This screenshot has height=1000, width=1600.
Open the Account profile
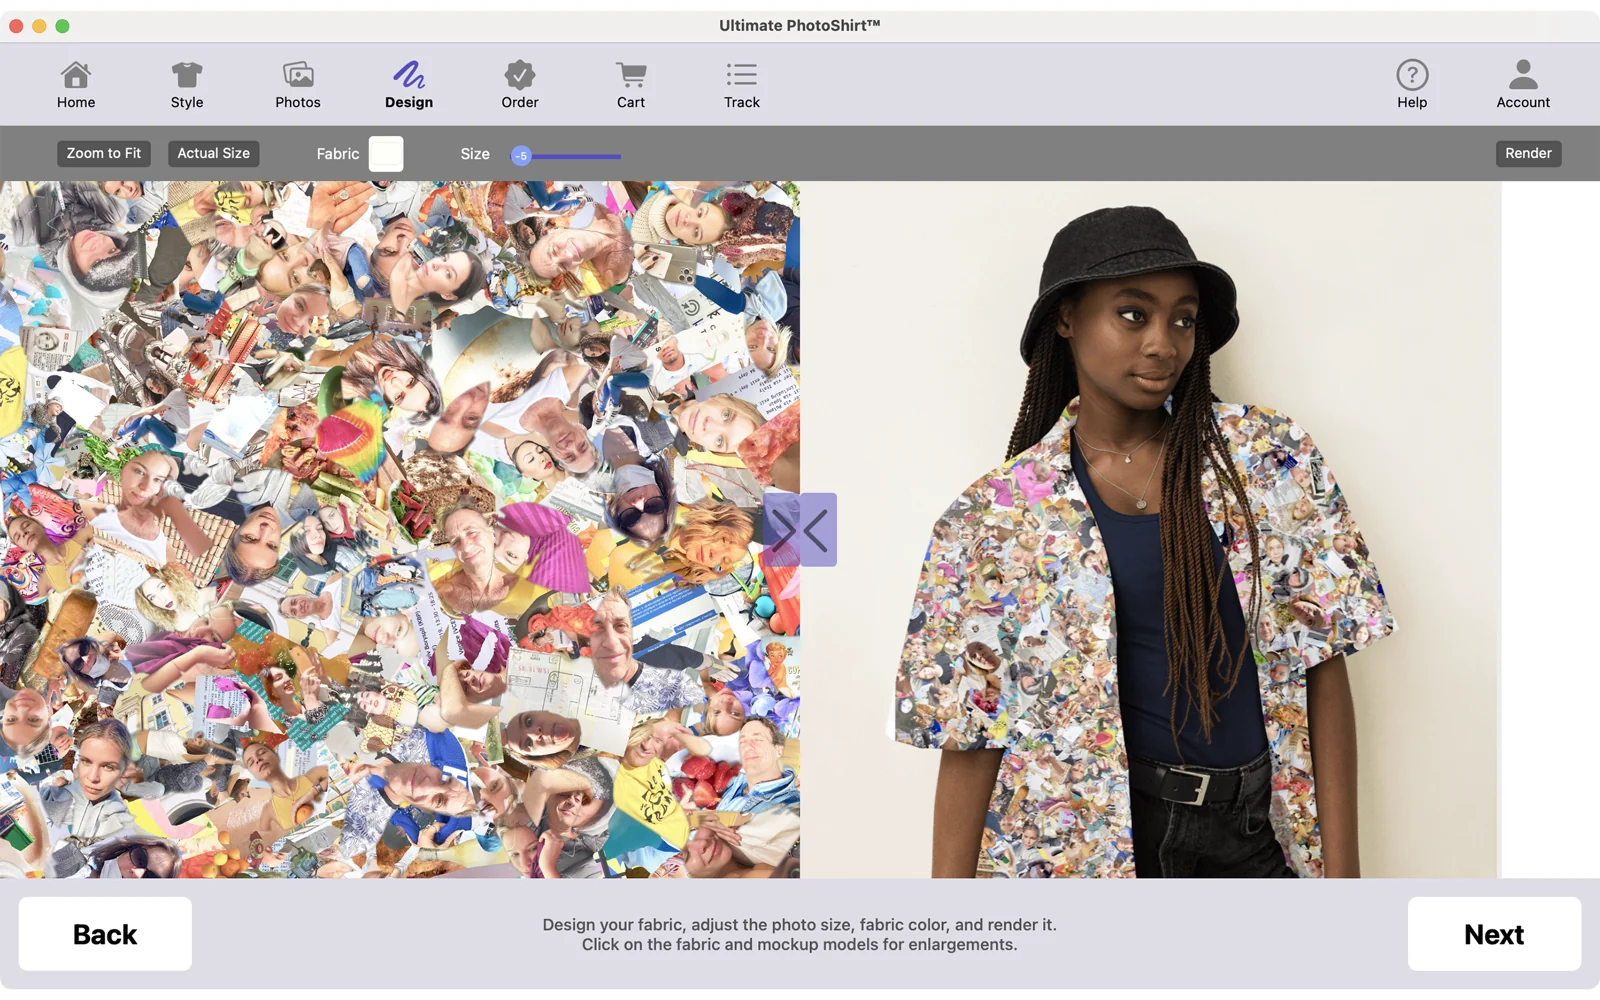point(1523,85)
